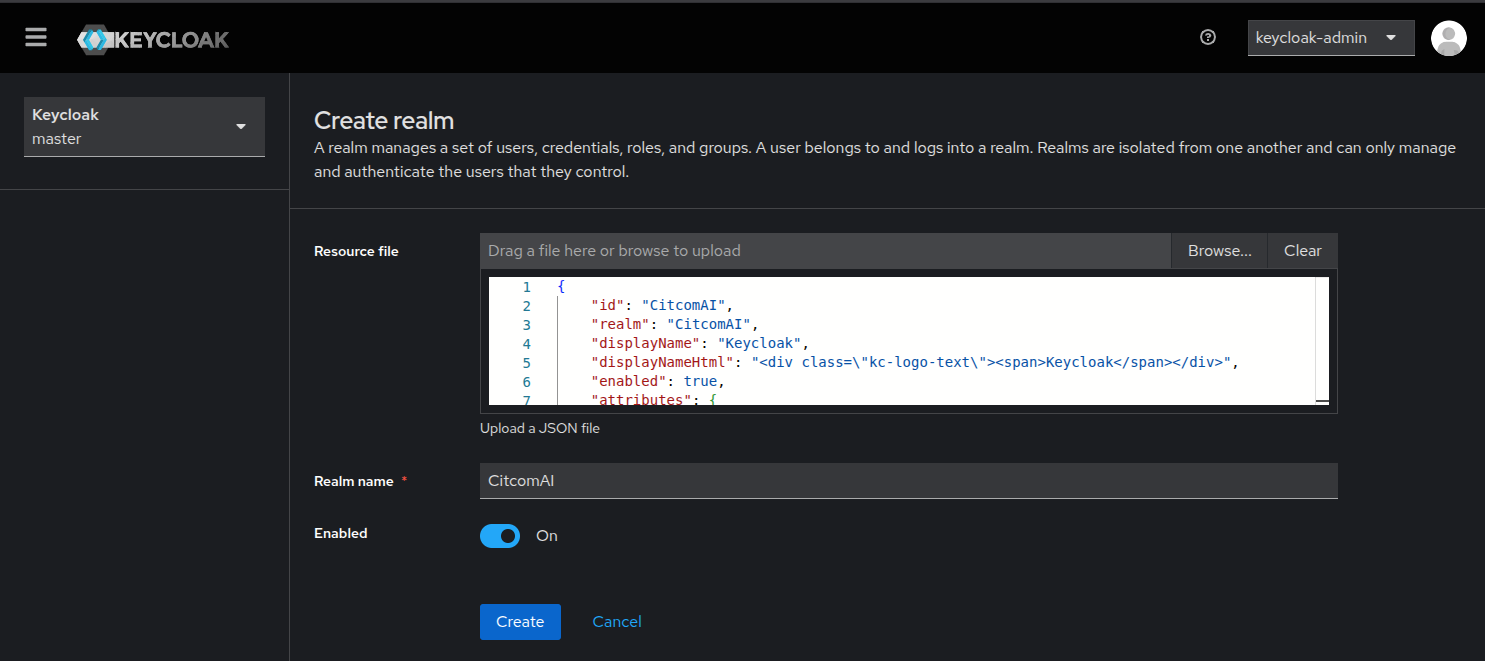Viewport: 1485px width, 661px height.
Task: Click the 'On' label beside switch
Action: point(547,536)
